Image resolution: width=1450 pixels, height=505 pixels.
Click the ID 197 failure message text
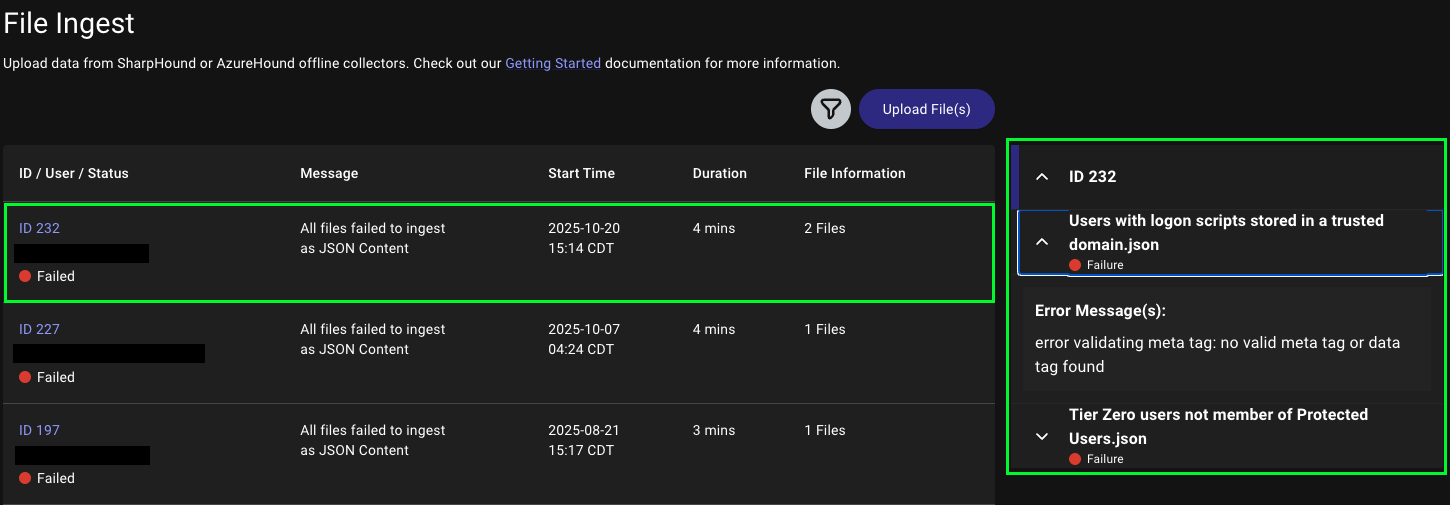pos(373,440)
